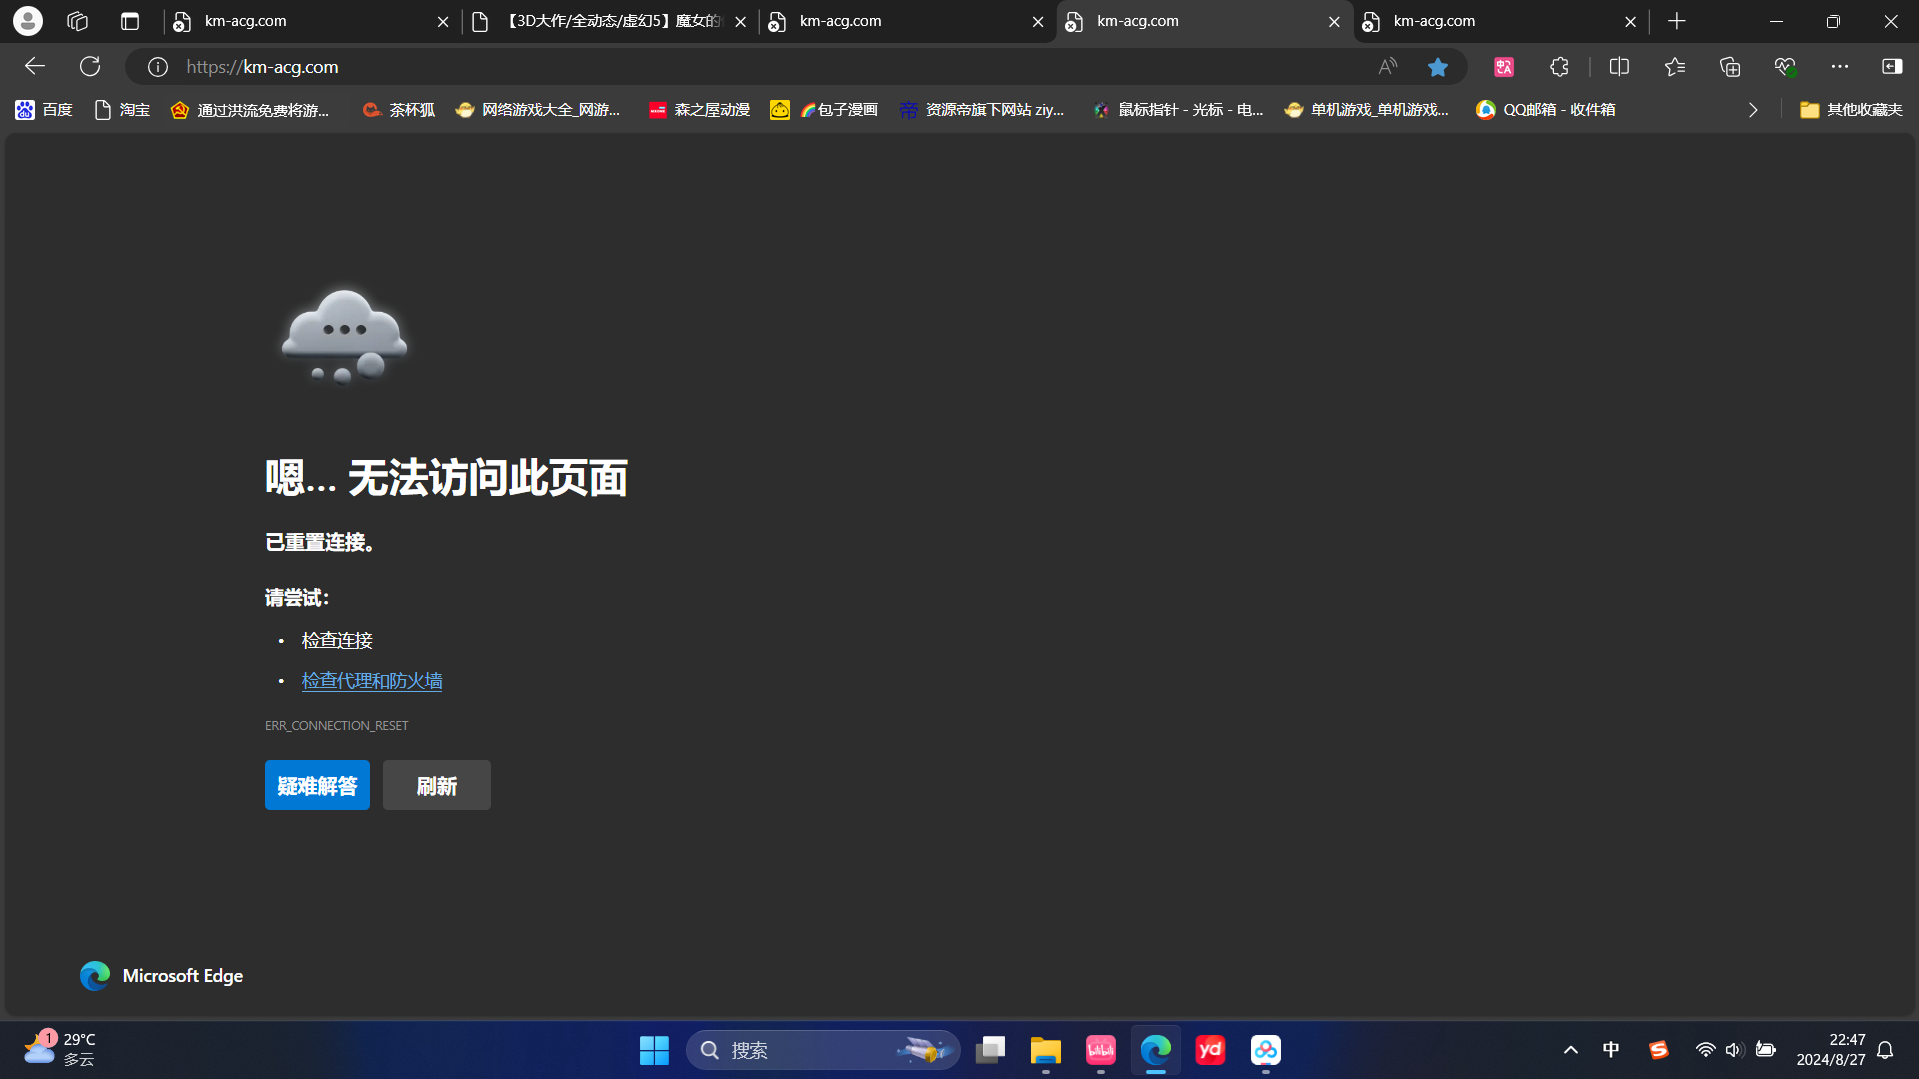
Task: Click the 检查代理和防火墙 link
Action: click(372, 681)
